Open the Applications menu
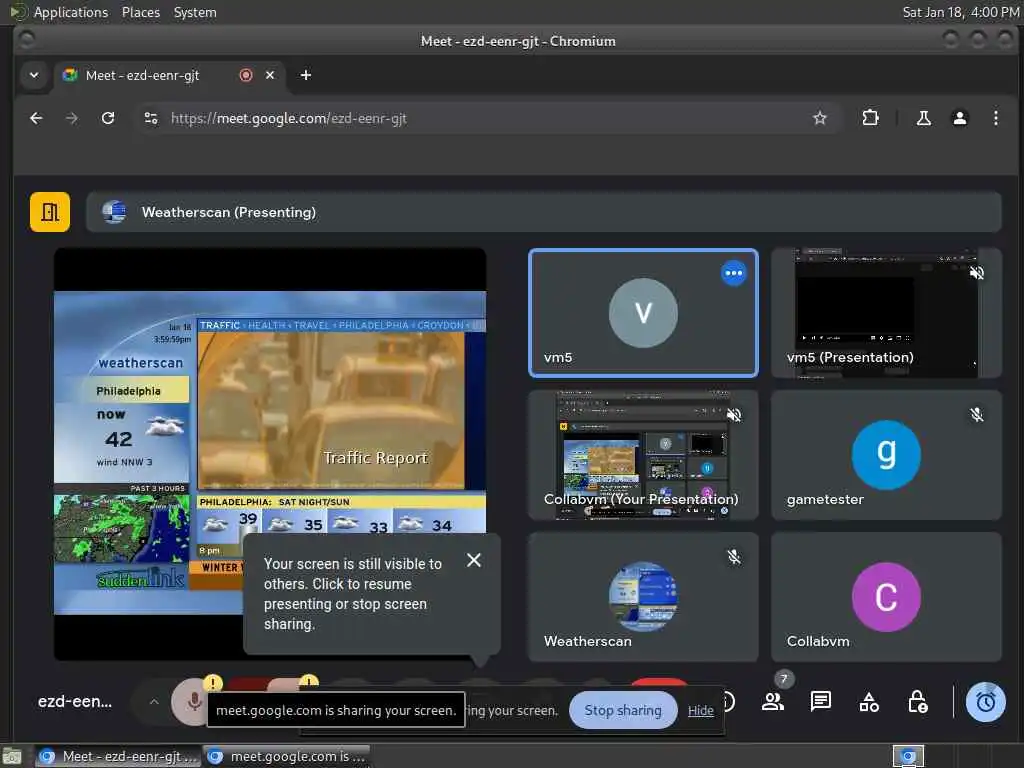Image resolution: width=1024 pixels, height=768 pixels. pos(70,12)
